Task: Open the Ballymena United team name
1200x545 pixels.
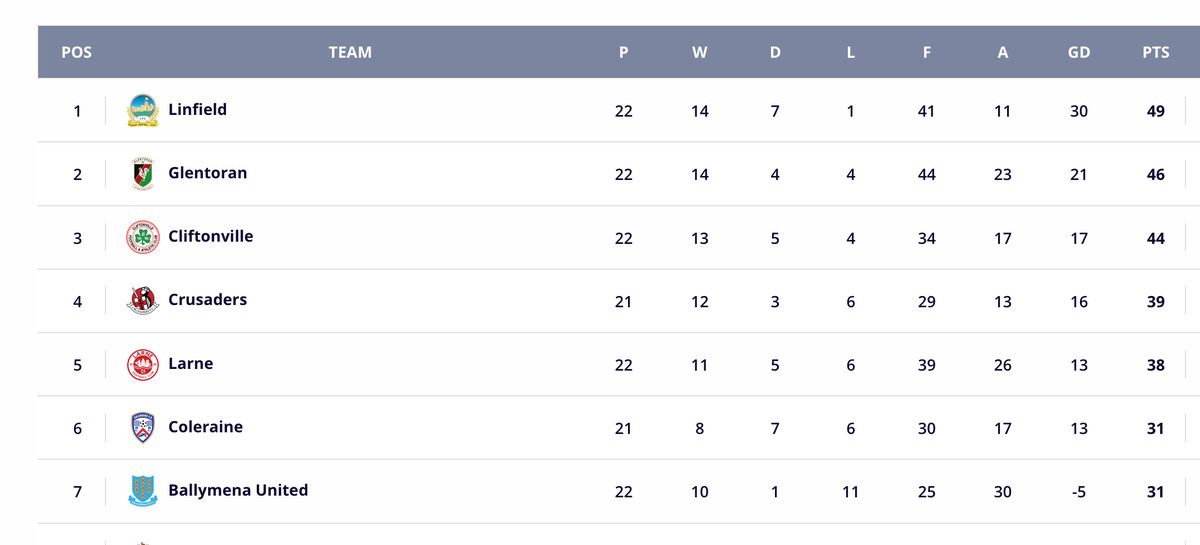Action: pyautogui.click(x=238, y=490)
